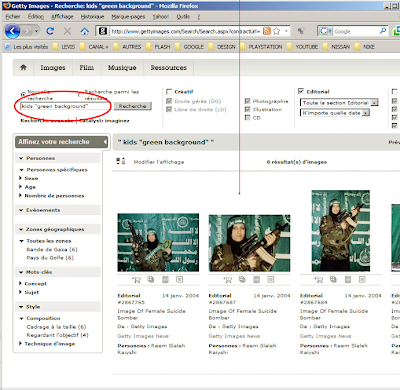Screen dimensions: 400x390
Task: Add image #2867765 to cart
Action: click(x=136, y=279)
